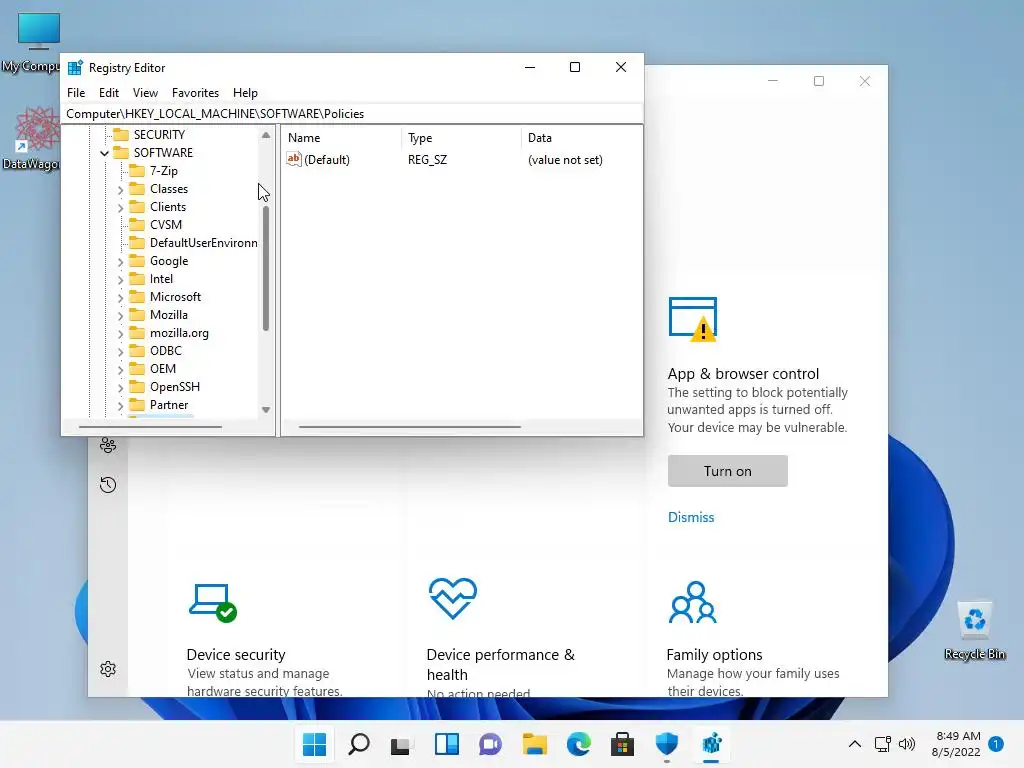The image size is (1024, 768).
Task: Select the DefaultUserEnvironment key
Action: point(203,243)
